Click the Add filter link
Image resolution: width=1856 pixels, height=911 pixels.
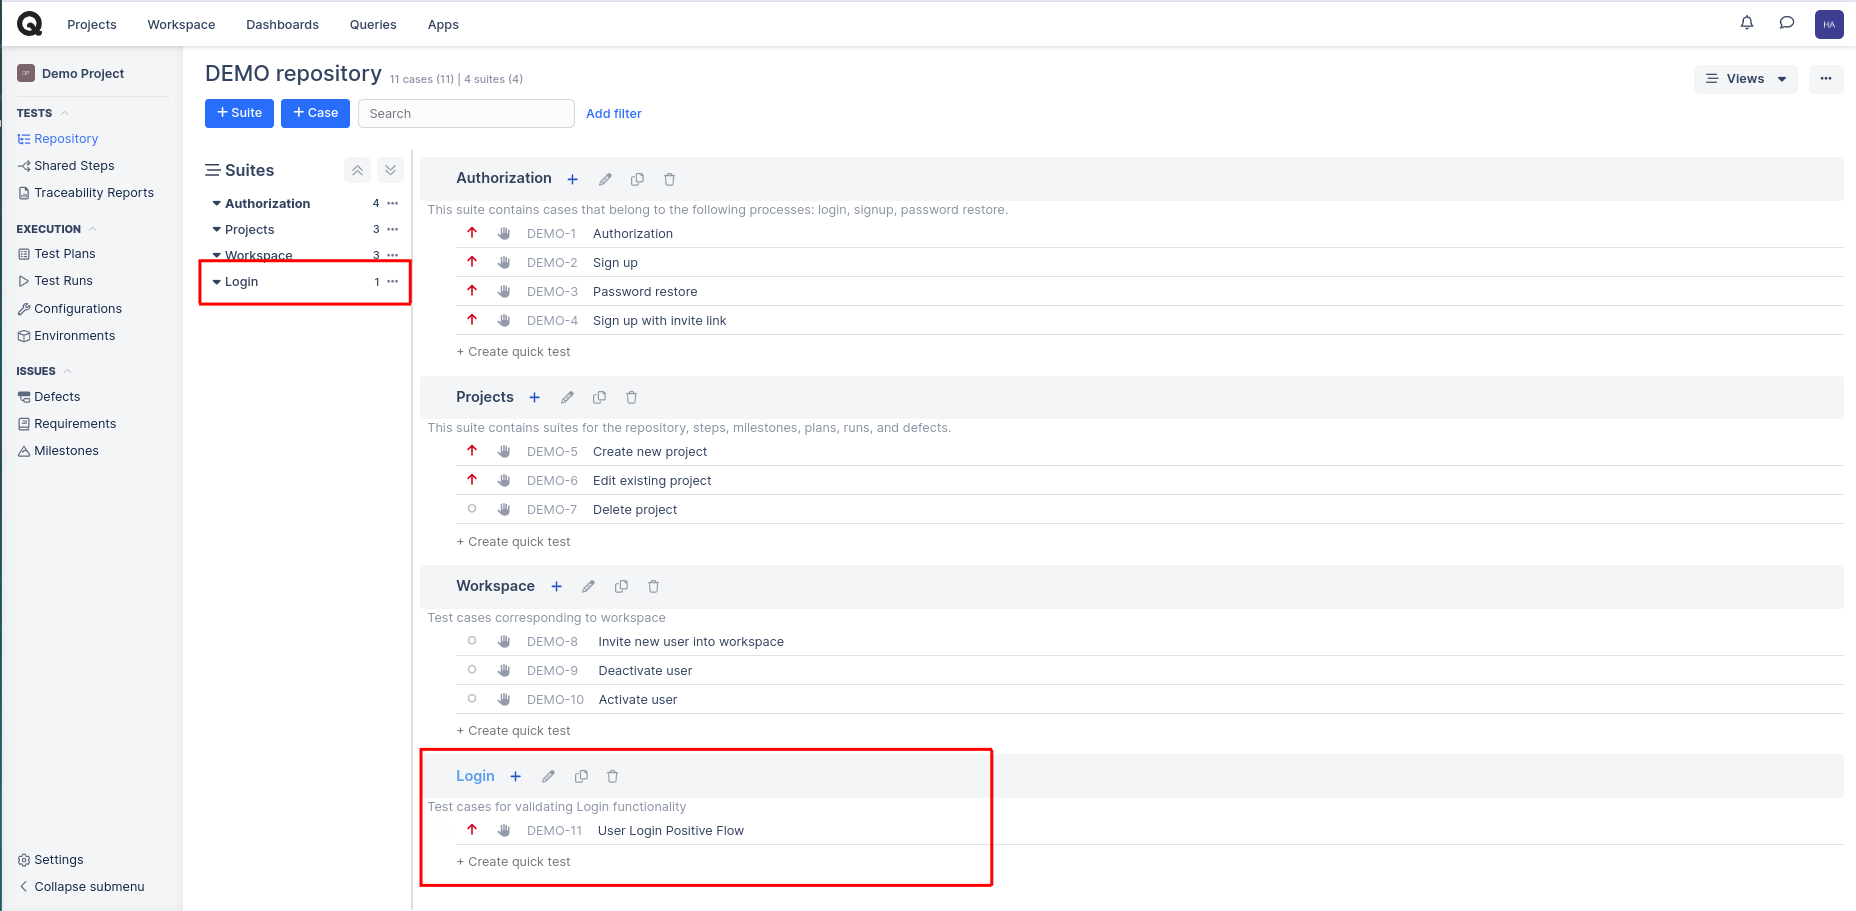[x=613, y=114]
